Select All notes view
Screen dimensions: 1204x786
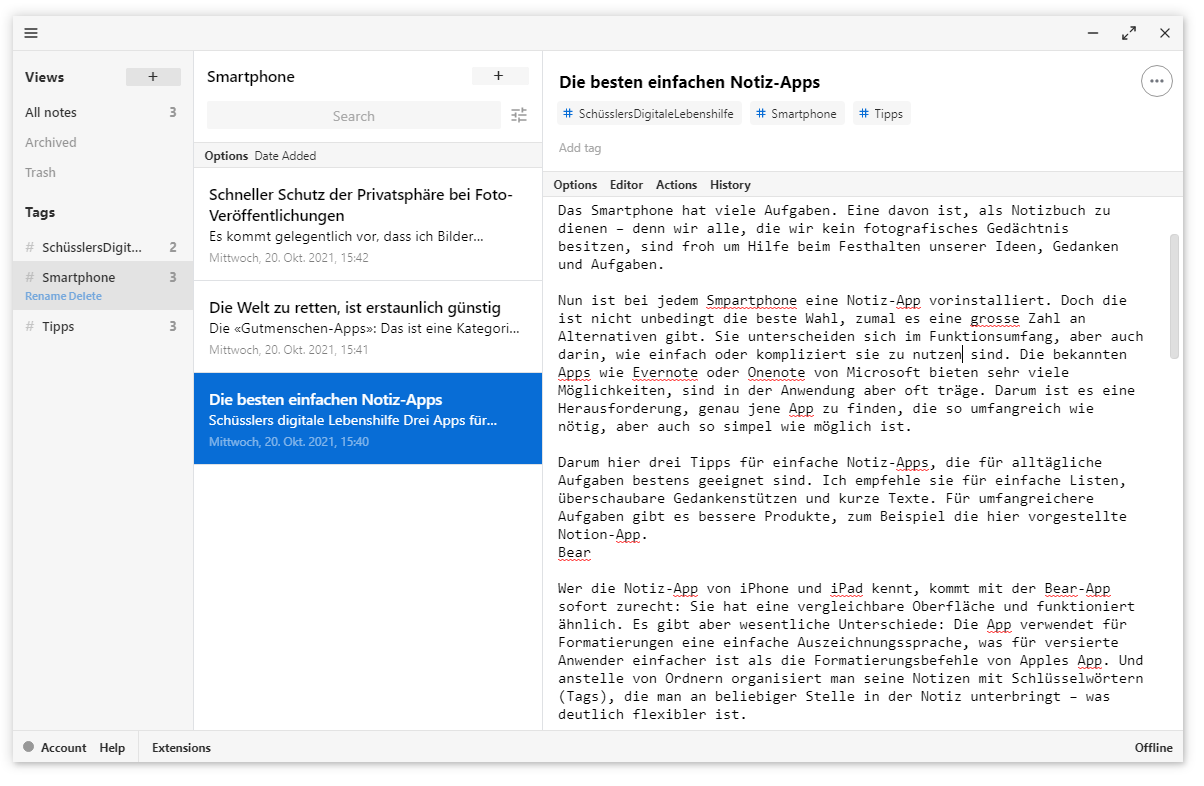pos(103,112)
